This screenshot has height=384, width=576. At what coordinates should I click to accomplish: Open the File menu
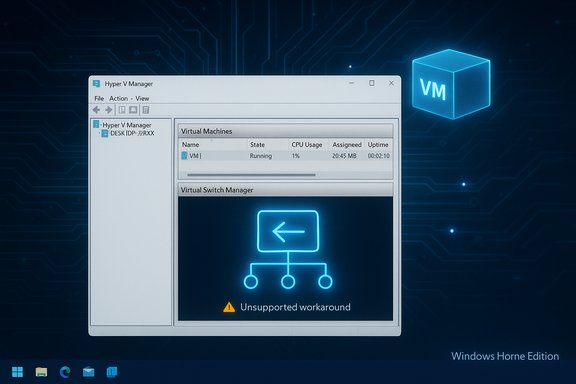pyautogui.click(x=99, y=98)
